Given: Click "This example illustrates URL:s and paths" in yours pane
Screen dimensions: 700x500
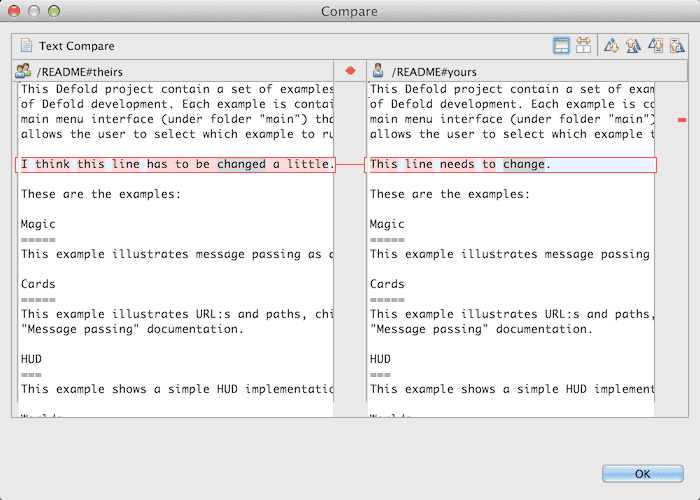Looking at the screenshot, I should (x=509, y=314).
